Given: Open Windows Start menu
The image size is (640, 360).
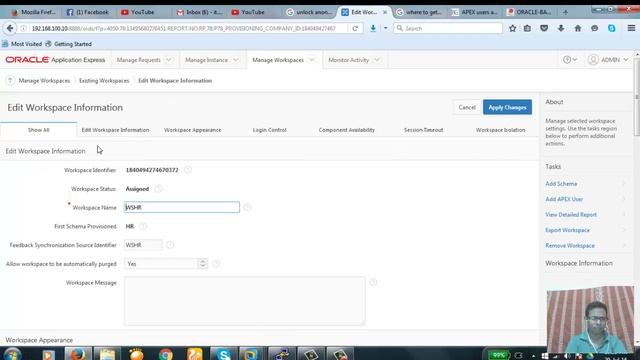Looking at the screenshot, I should 12,354.
